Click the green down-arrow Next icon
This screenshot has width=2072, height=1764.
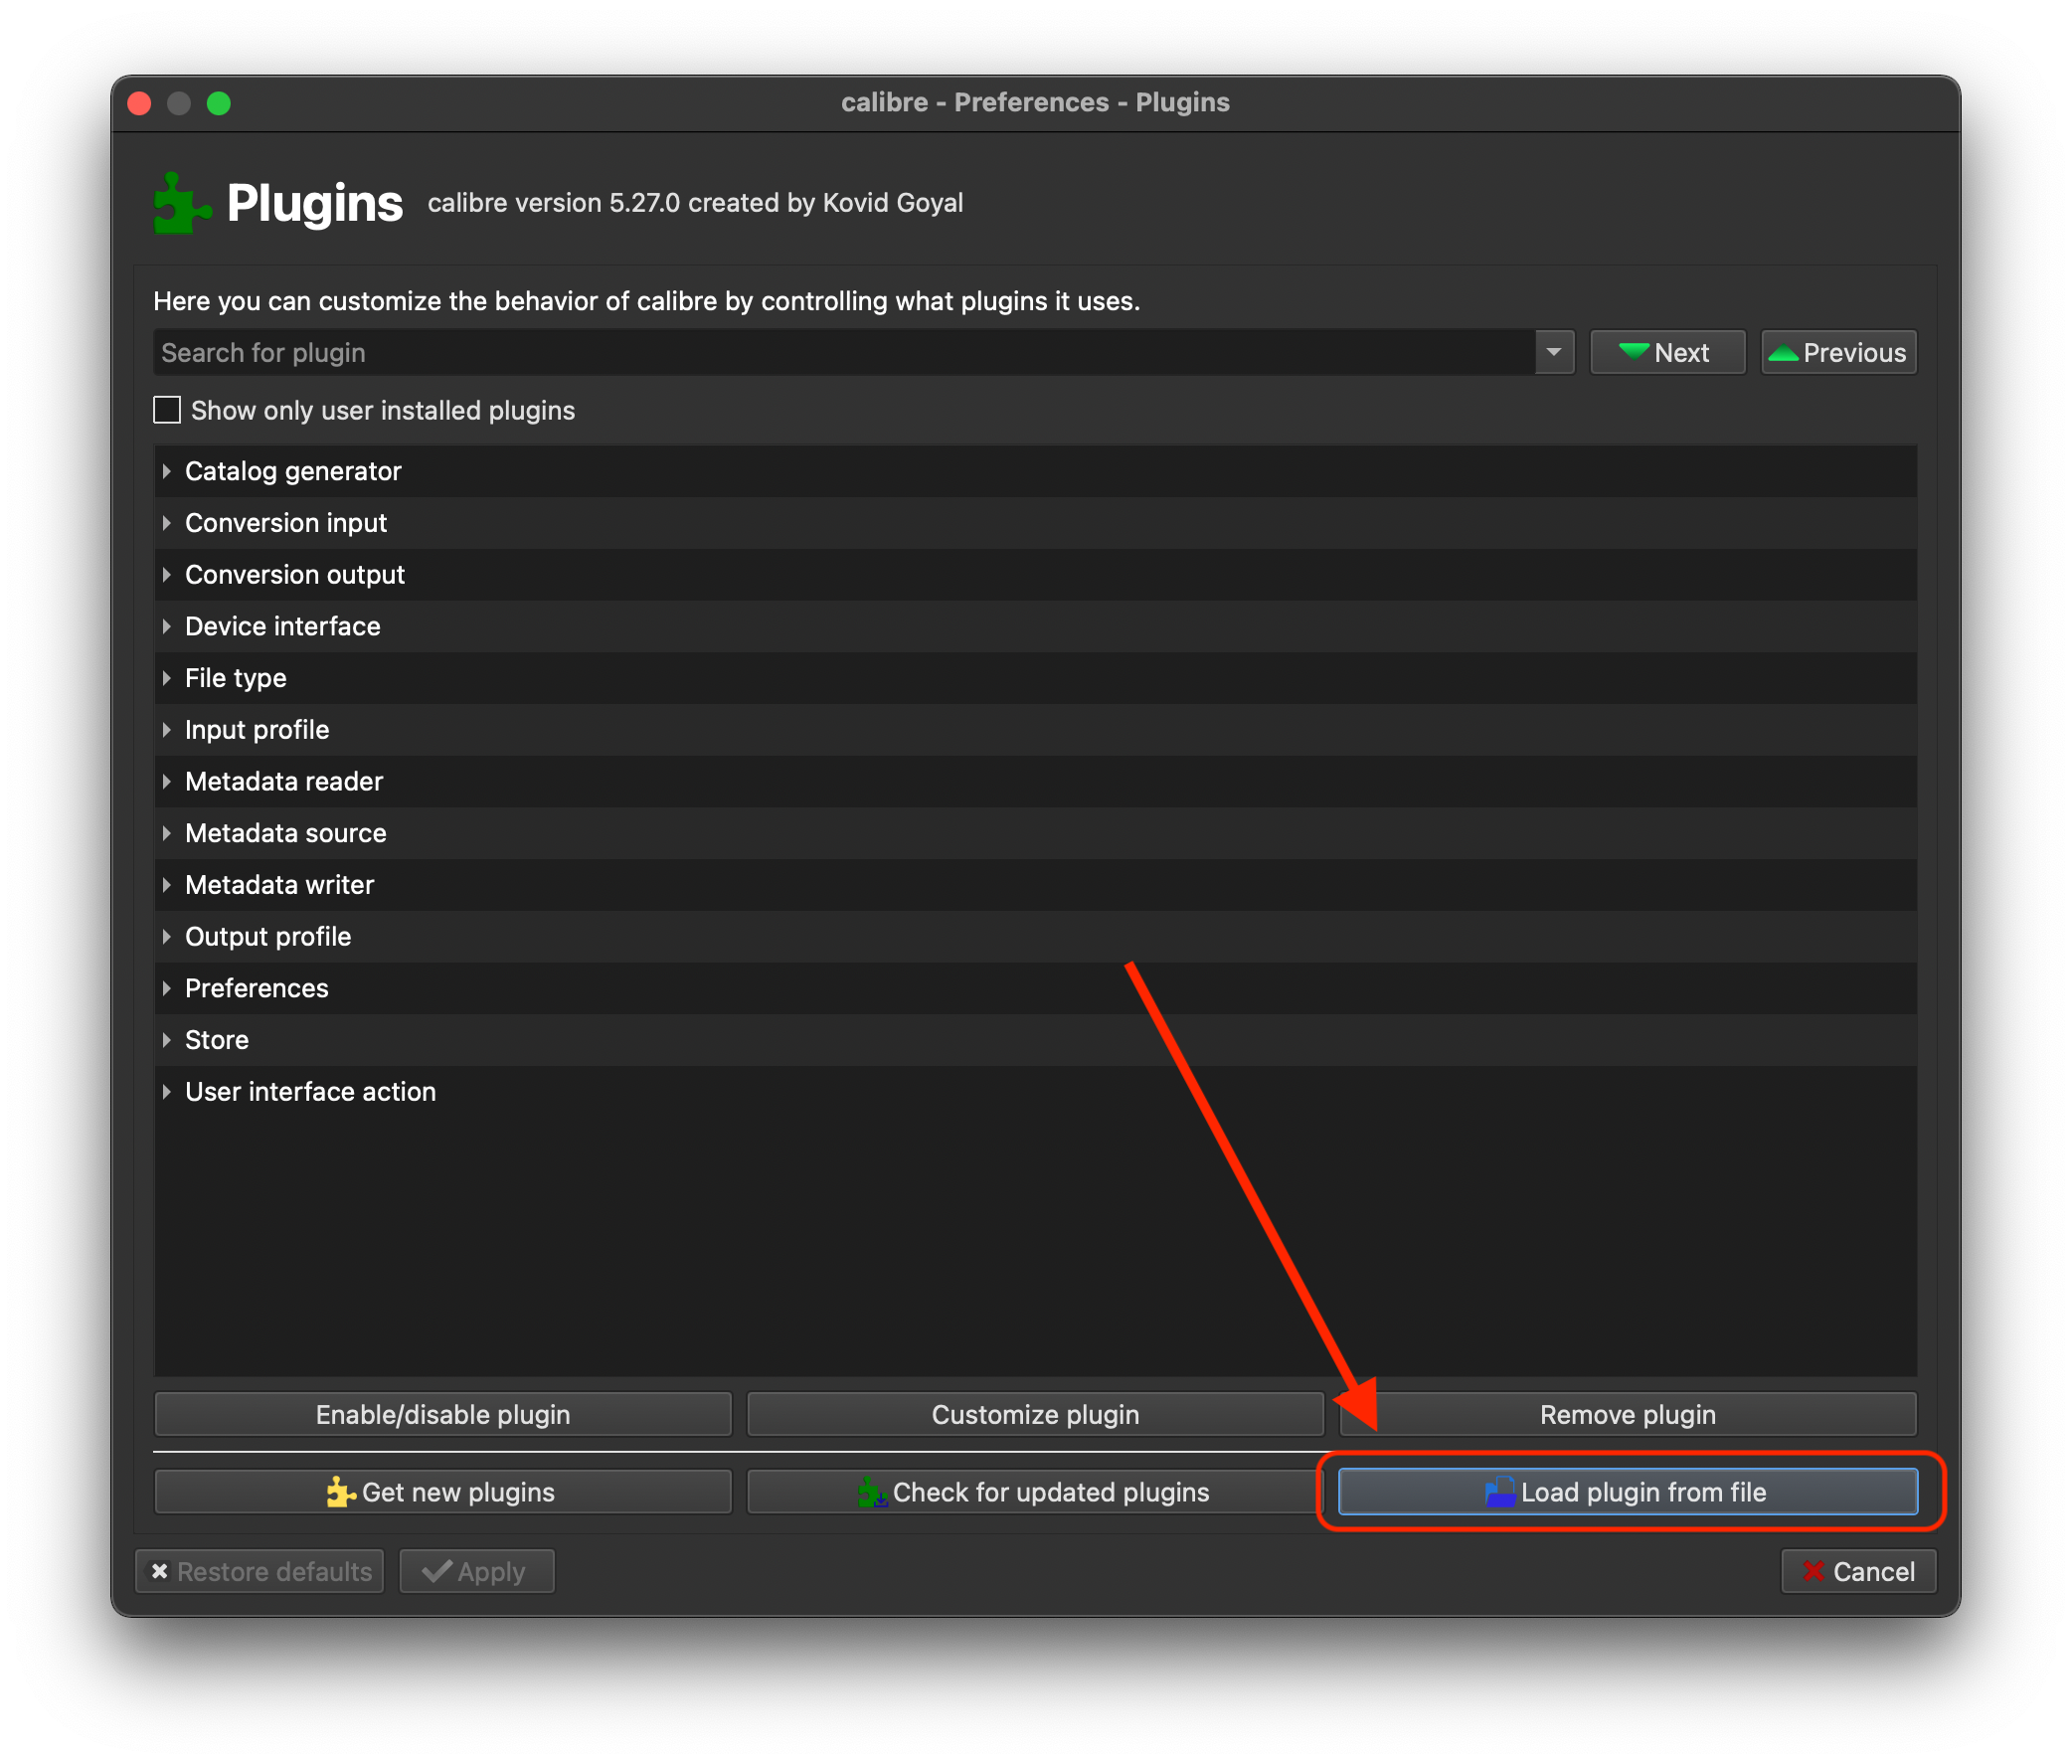[x=1633, y=352]
